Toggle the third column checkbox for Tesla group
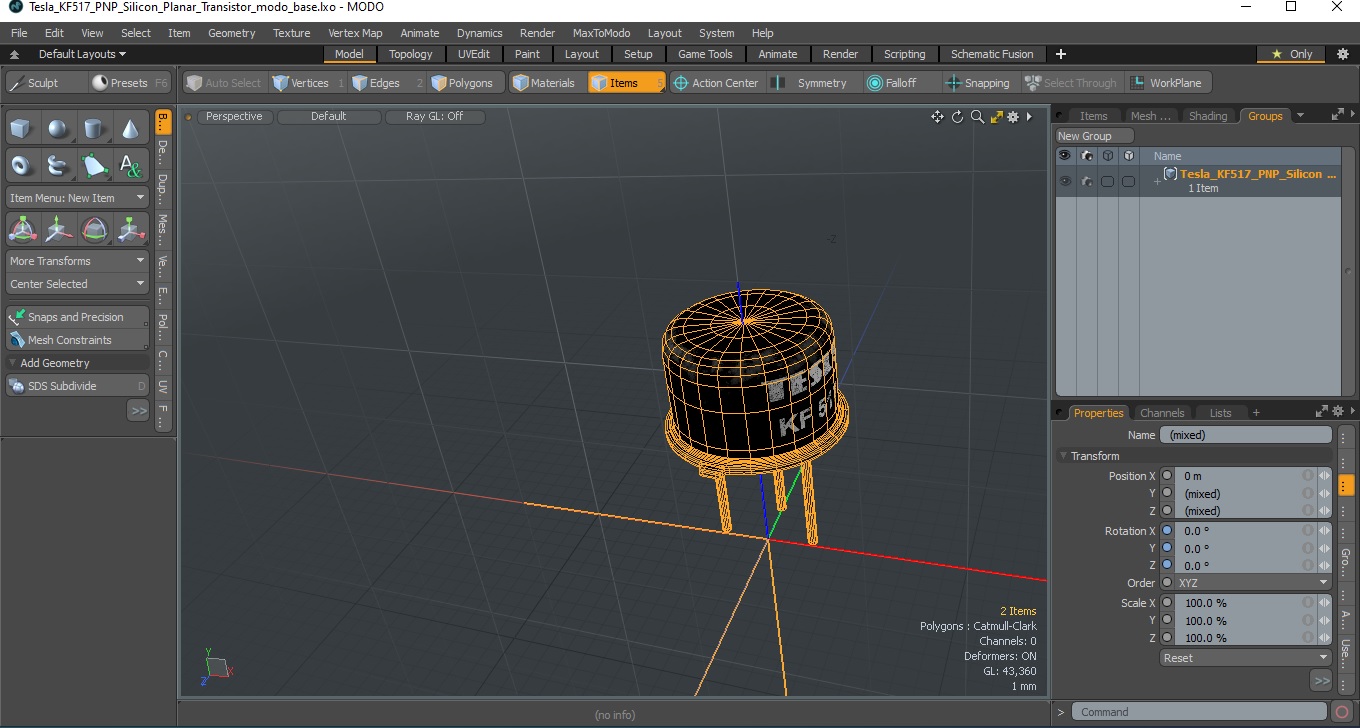 coord(1107,181)
